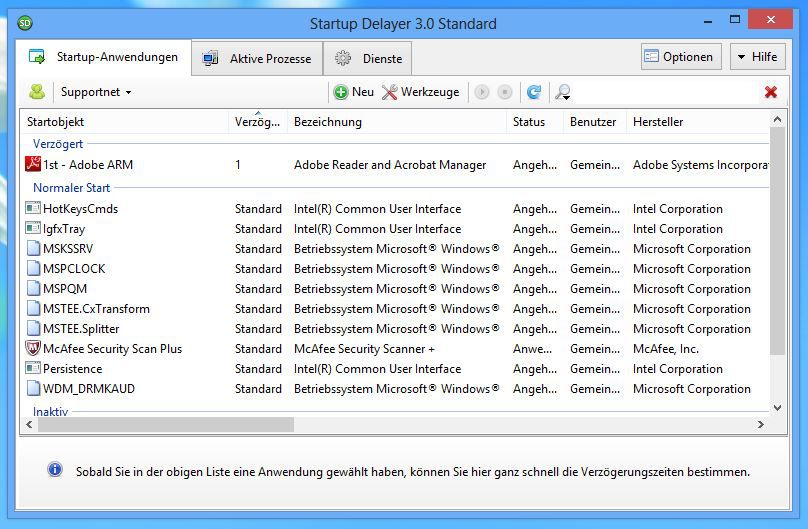Click the green users icon beside Supportnet
The height and width of the screenshot is (529, 808).
click(37, 92)
